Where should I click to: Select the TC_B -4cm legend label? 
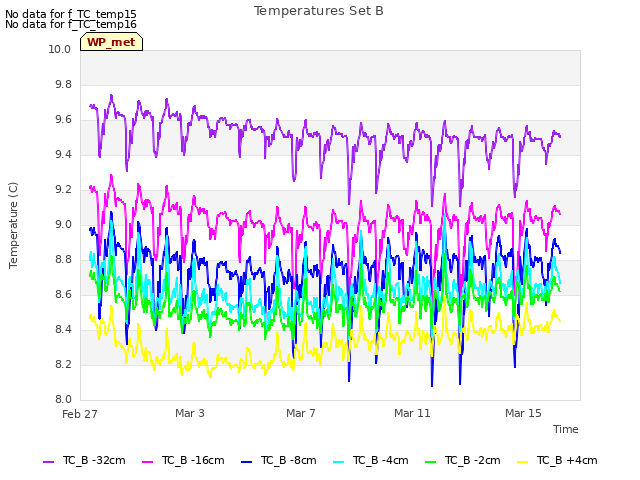tap(380, 460)
